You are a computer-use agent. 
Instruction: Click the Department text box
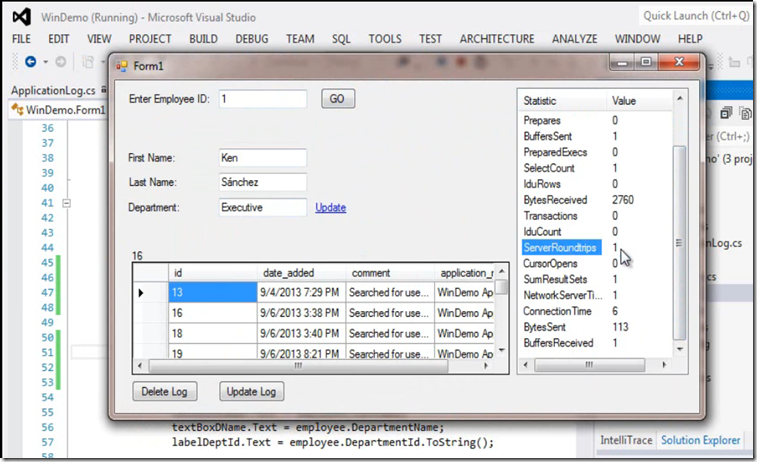pyautogui.click(x=263, y=208)
